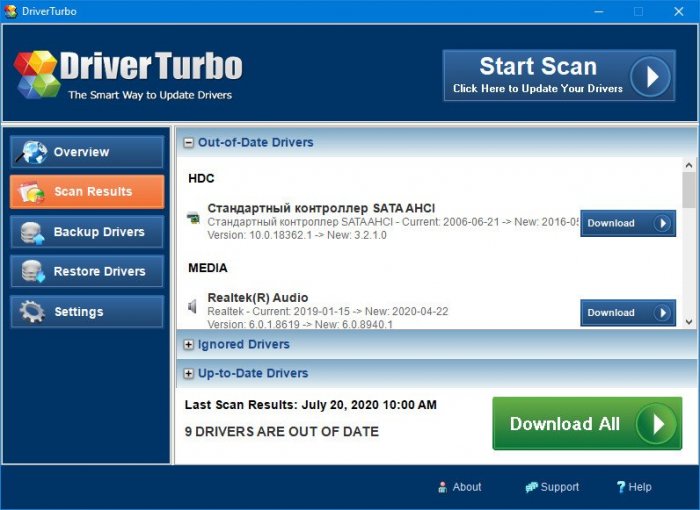This screenshot has height=510, width=700.
Task: Click the driver list scroll down arrow
Action: pos(689,322)
